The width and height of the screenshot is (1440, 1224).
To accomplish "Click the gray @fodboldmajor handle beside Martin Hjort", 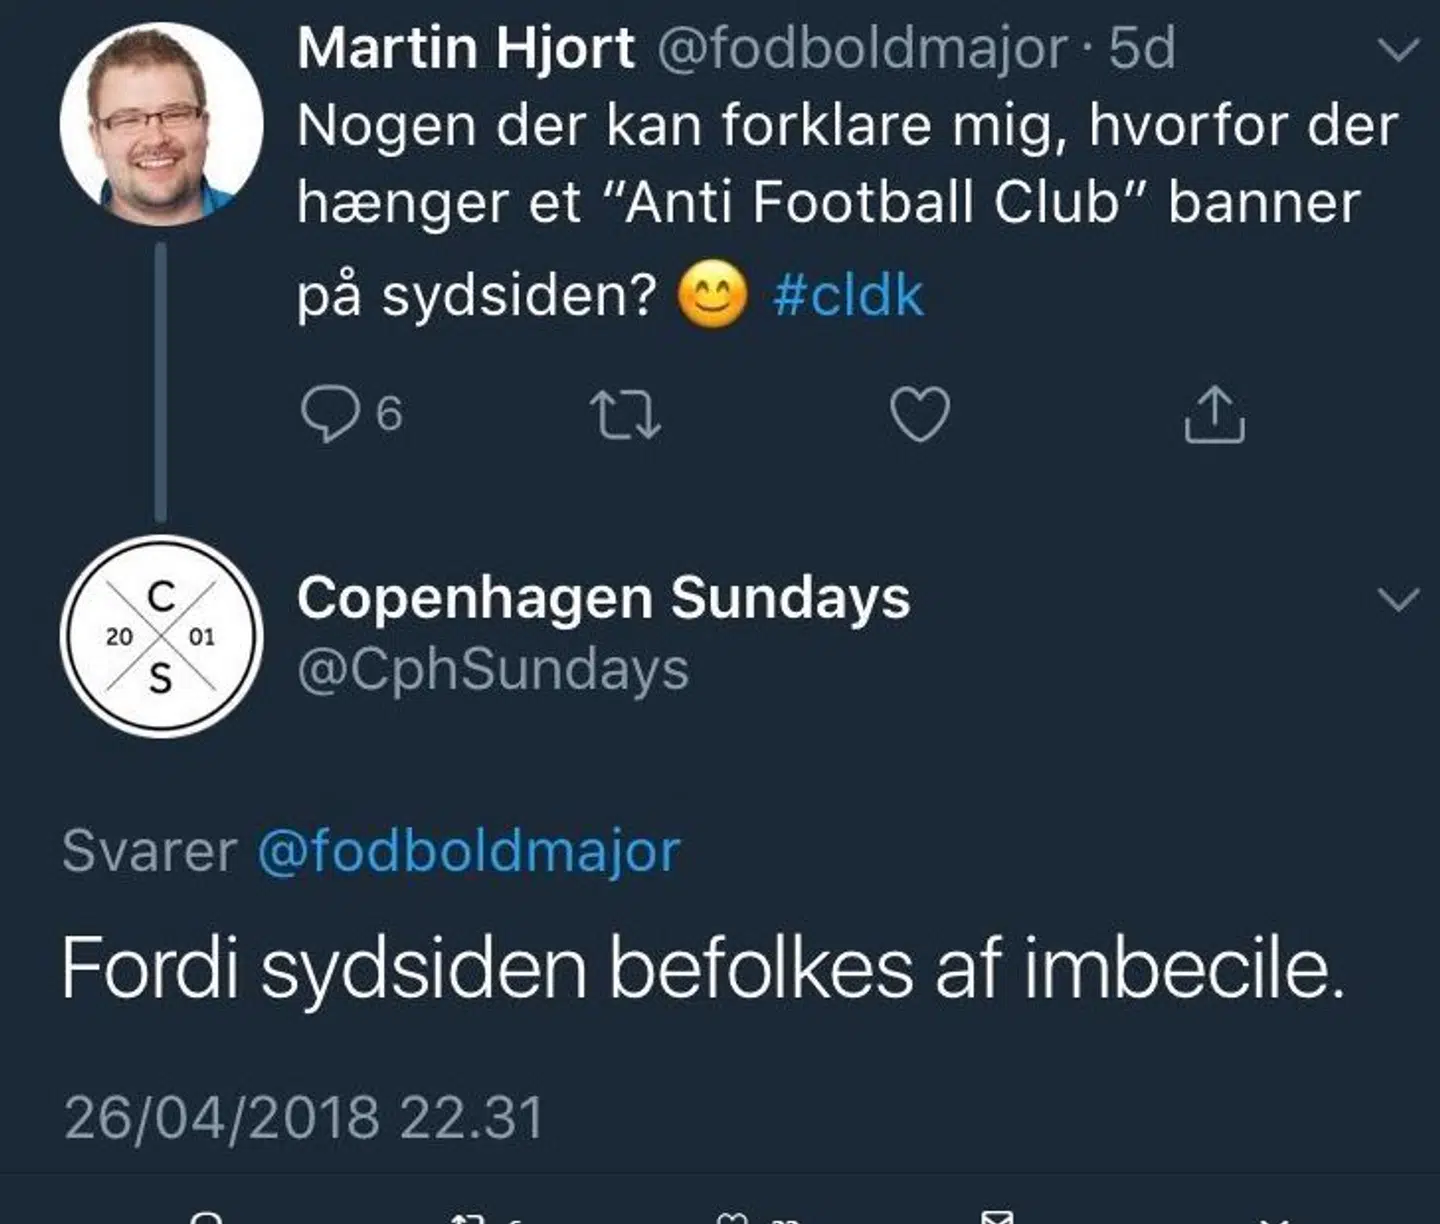I will (x=862, y=48).
